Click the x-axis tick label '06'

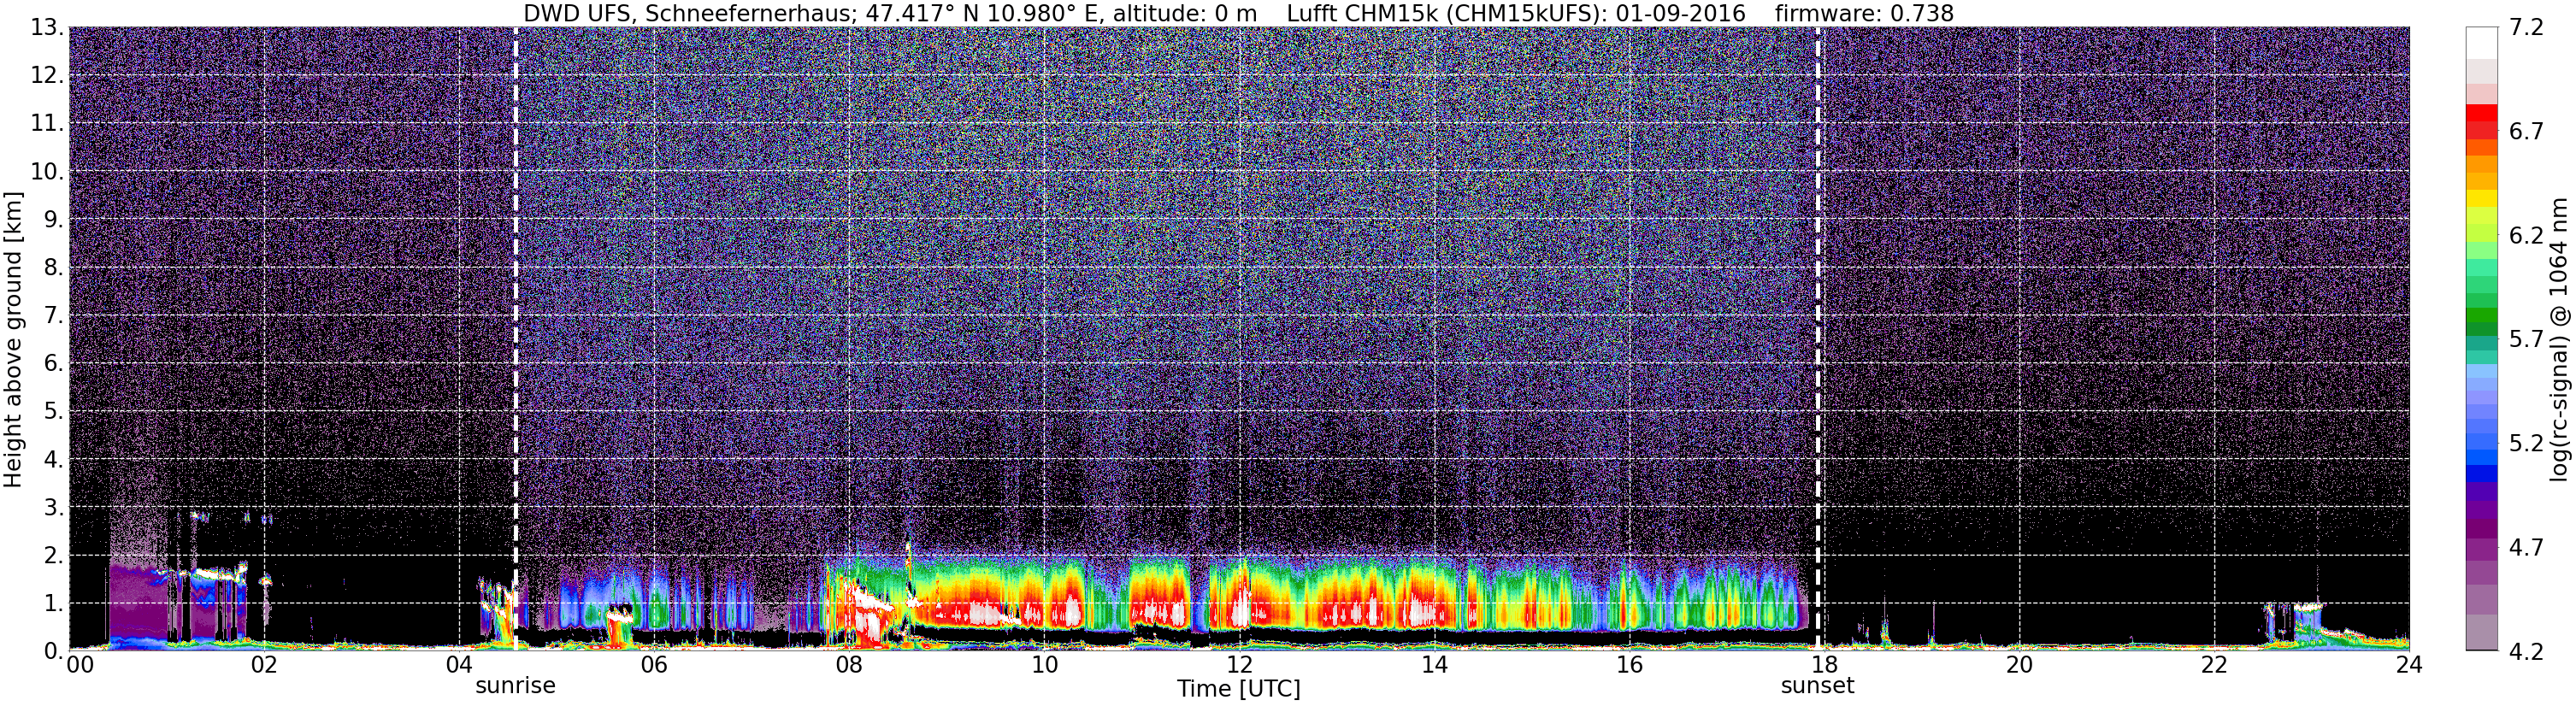(654, 665)
